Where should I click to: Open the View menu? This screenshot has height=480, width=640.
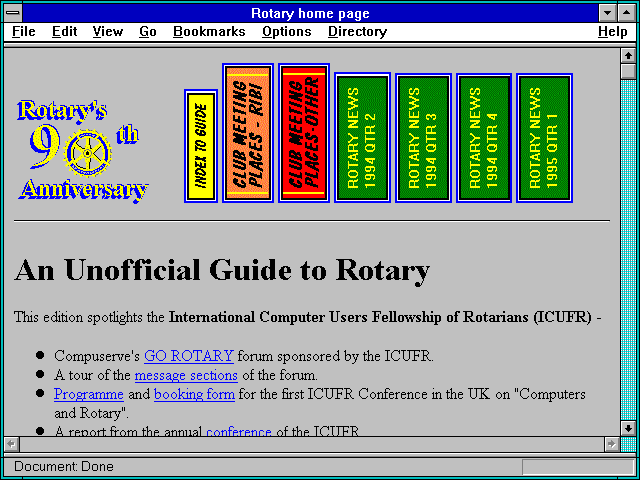pos(107,32)
